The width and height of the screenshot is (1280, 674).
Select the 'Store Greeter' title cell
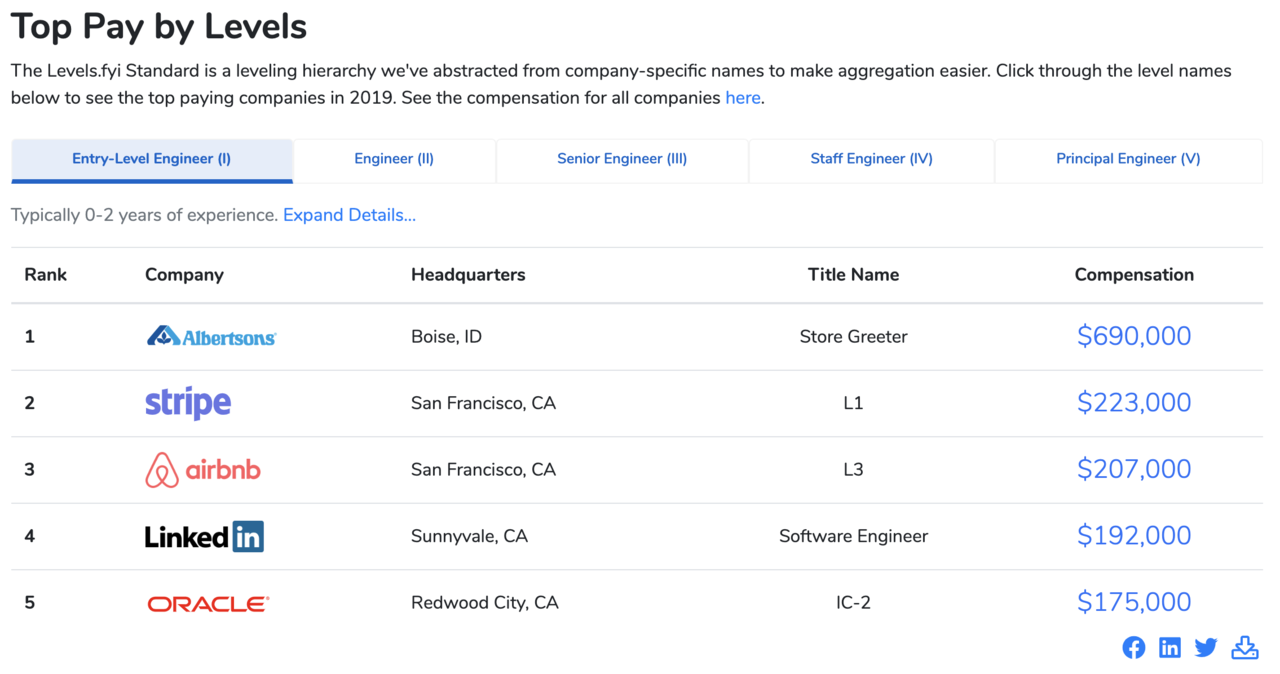(x=853, y=337)
